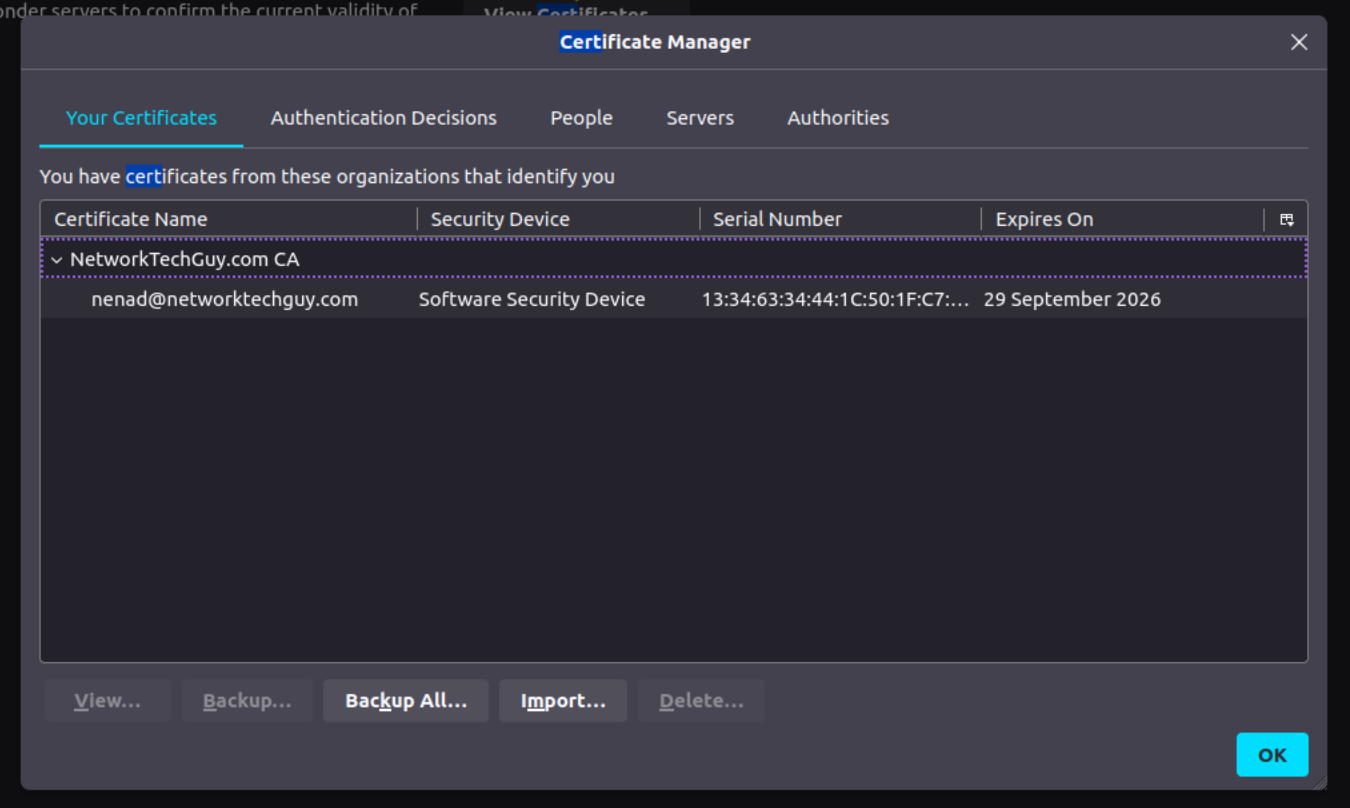
Task: Confirm with the OK button
Action: click(x=1272, y=755)
